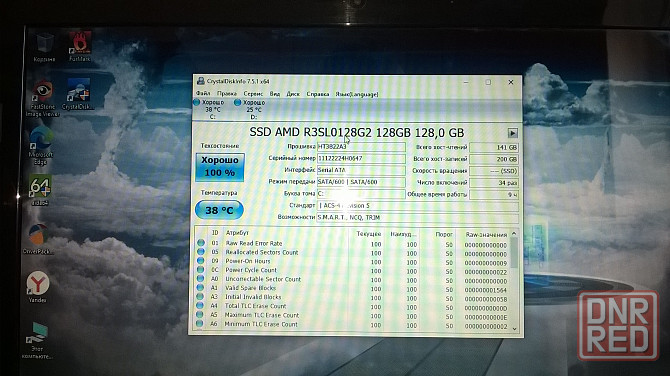Image resolution: width=670 pixels, height=376 pixels.
Task: Click the ID column header
Action: [215, 233]
